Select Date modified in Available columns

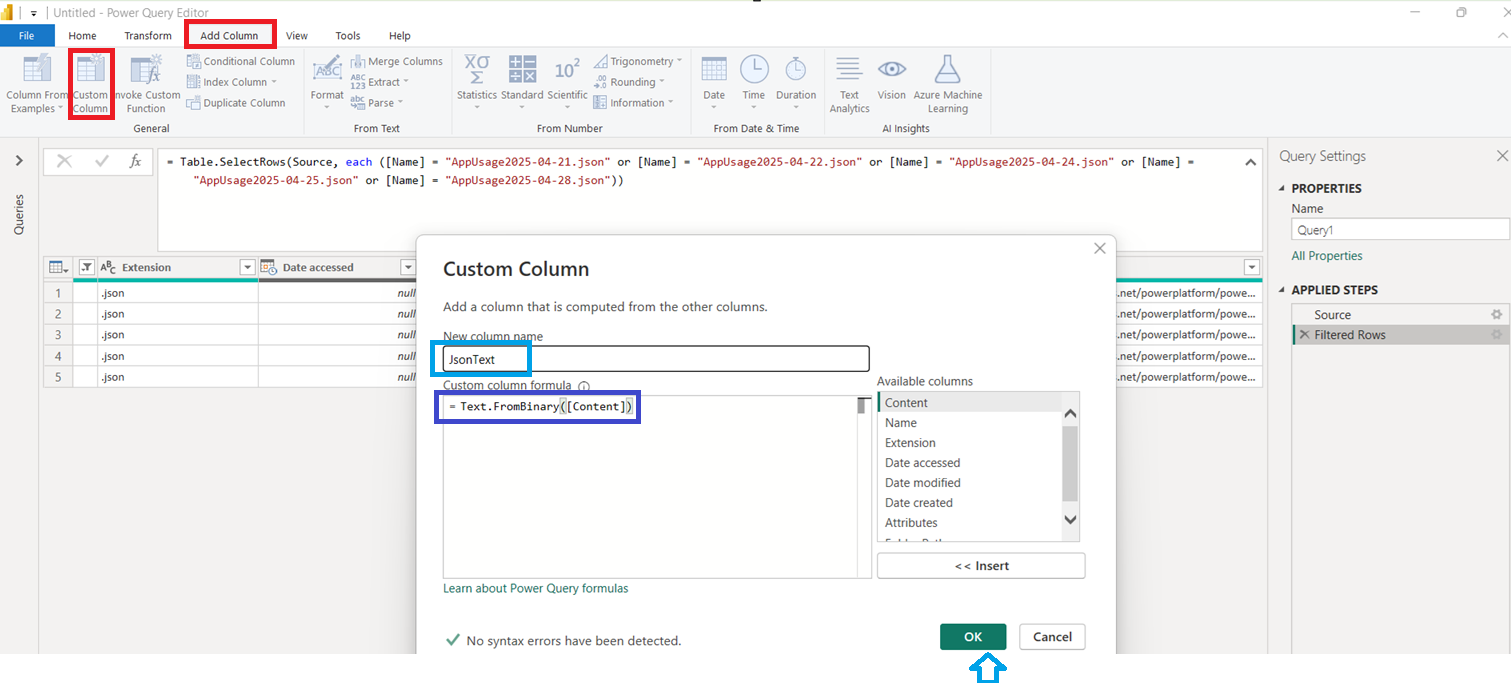922,483
